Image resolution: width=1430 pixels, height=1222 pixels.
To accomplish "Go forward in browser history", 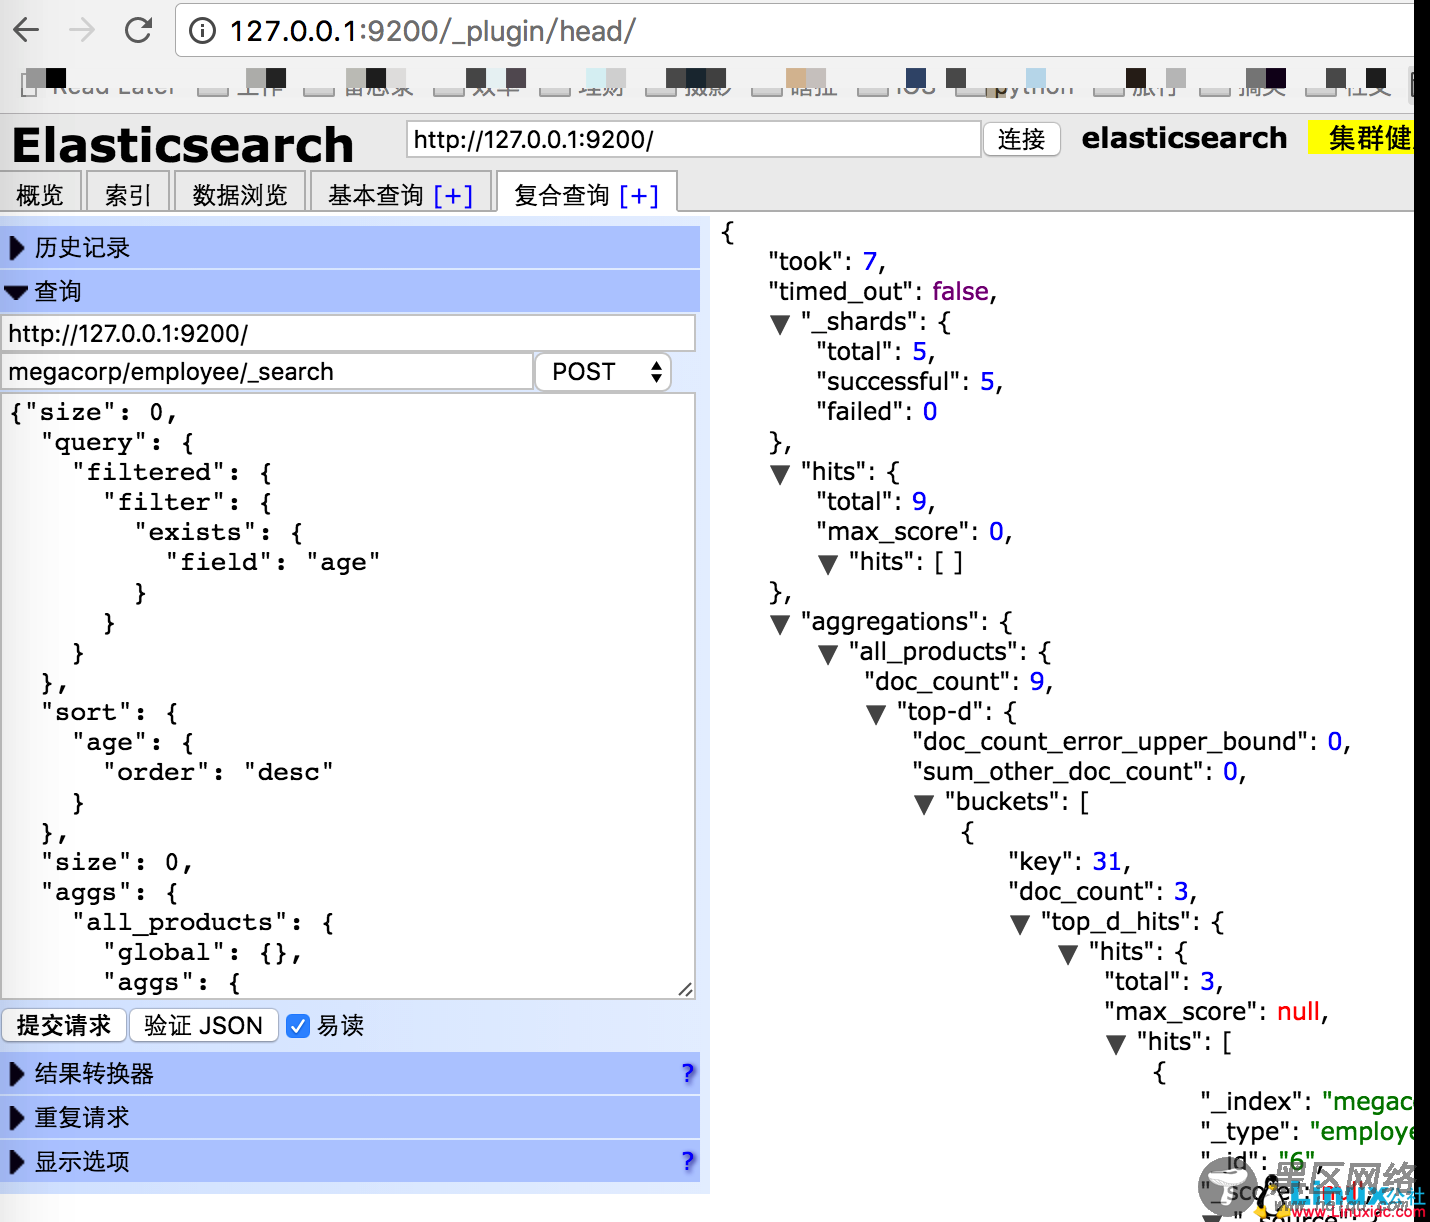I will pos(82,30).
